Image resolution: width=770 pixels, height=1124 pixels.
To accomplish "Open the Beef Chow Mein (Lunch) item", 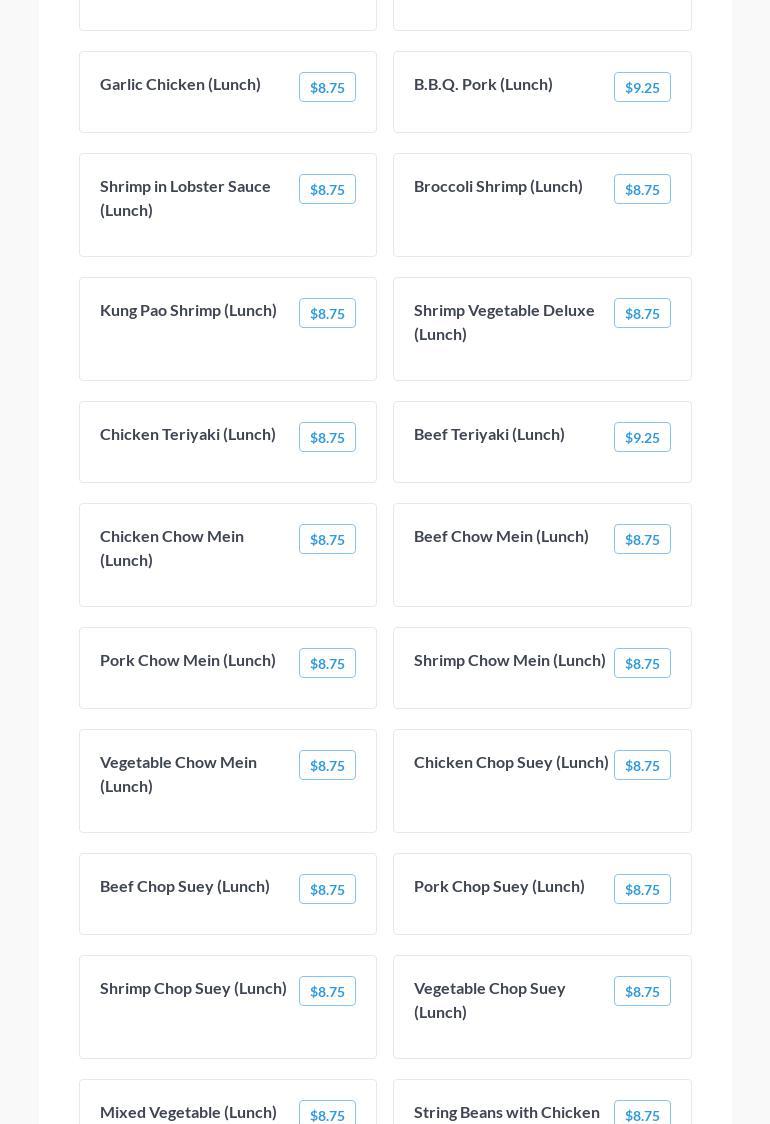I will [x=501, y=537].
